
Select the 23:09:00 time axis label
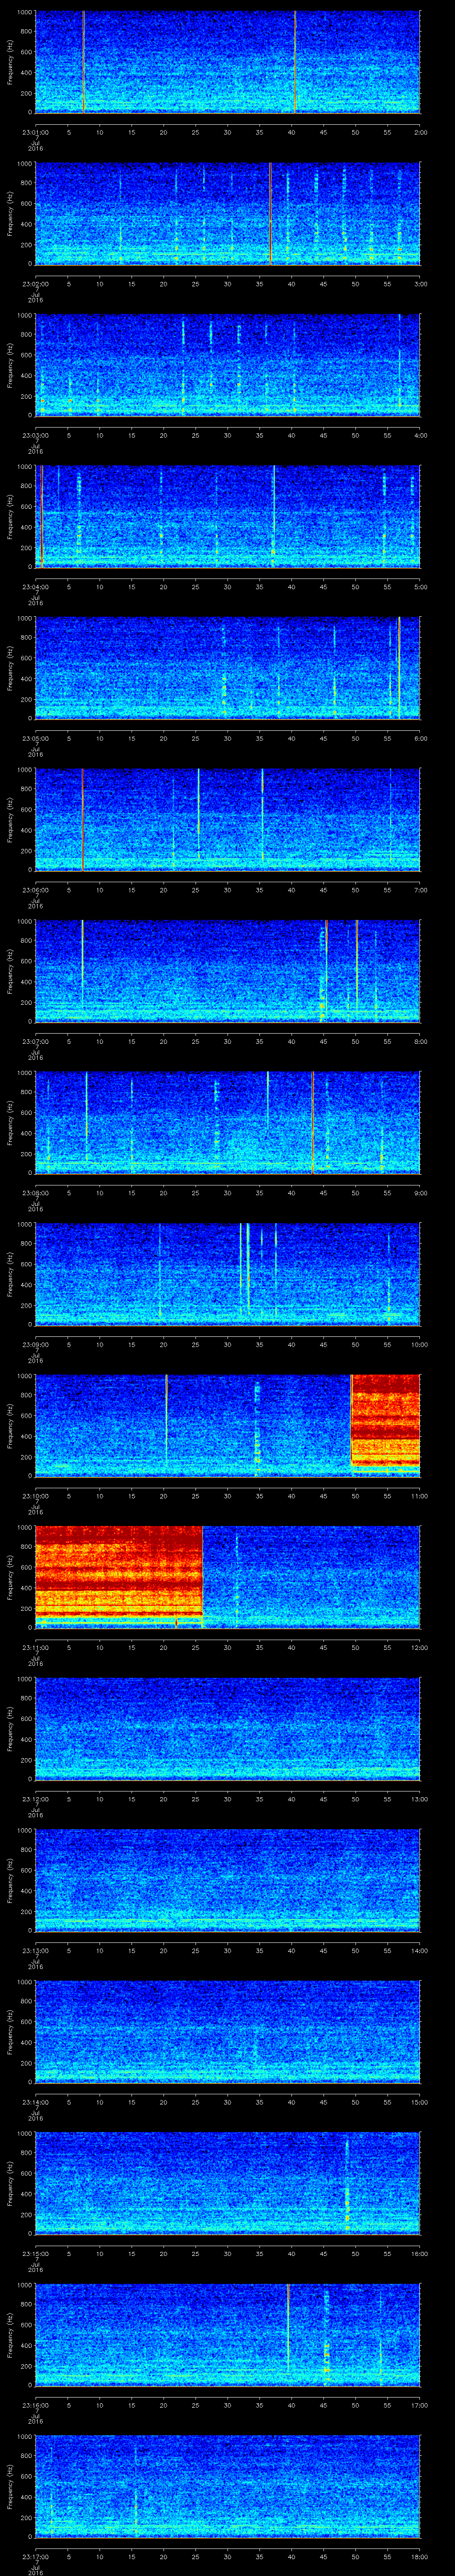(35, 1344)
